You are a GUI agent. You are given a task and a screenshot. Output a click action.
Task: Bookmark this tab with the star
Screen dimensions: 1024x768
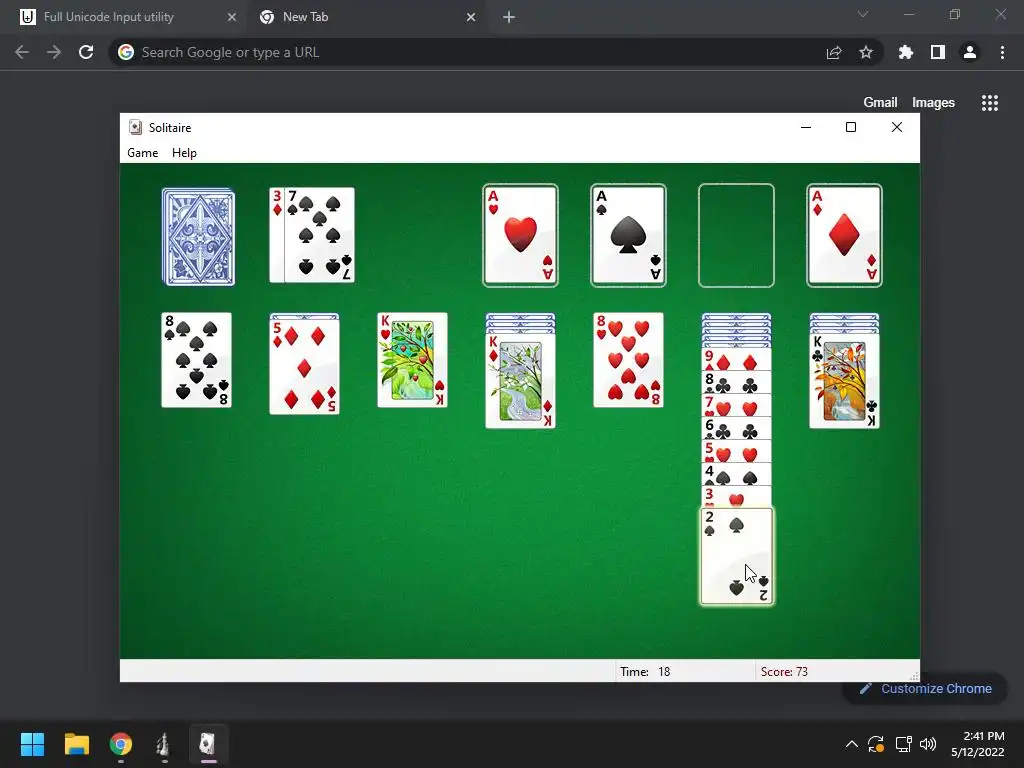(866, 52)
